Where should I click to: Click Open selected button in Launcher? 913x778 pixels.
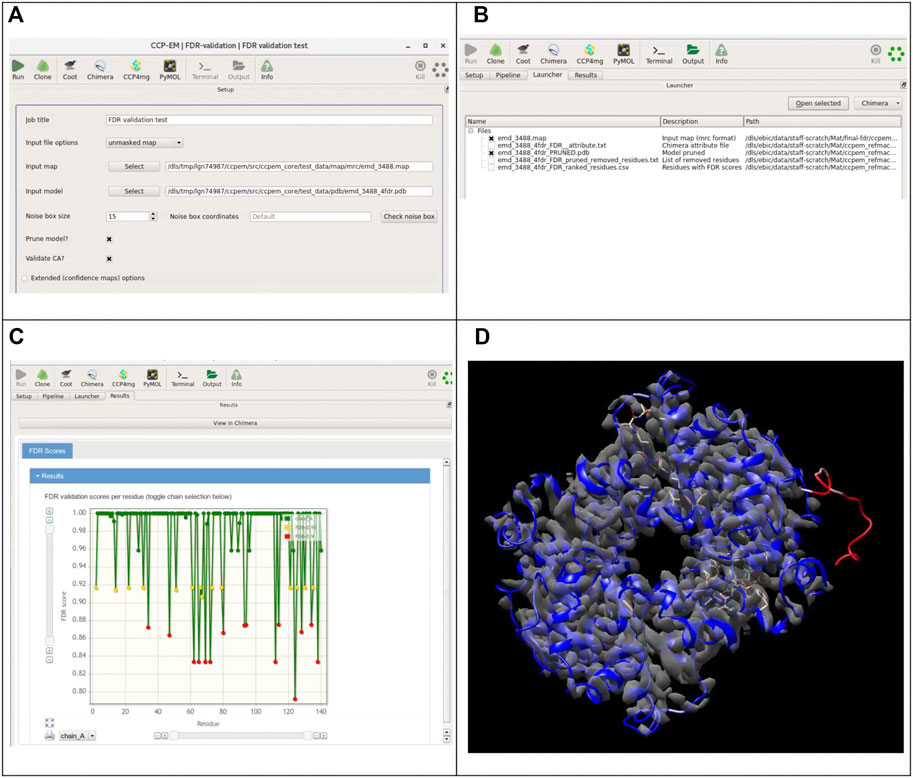pos(818,103)
